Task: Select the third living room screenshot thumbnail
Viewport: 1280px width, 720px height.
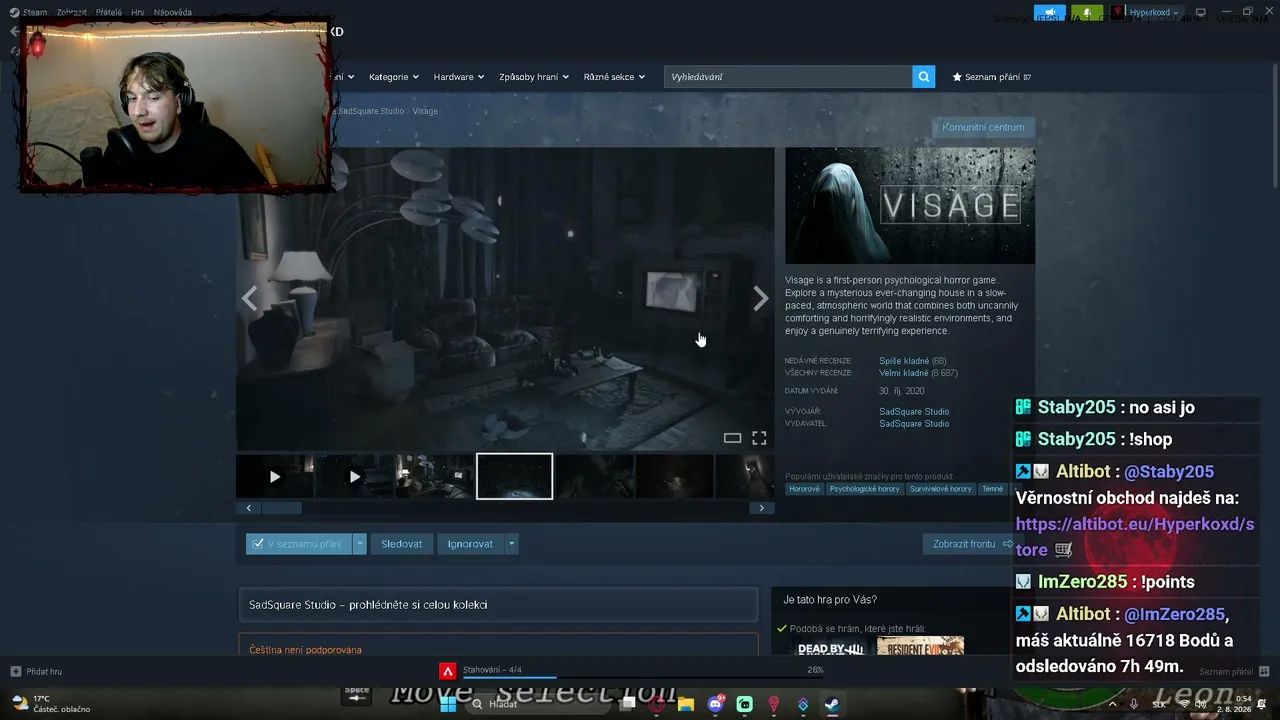Action: coord(434,476)
